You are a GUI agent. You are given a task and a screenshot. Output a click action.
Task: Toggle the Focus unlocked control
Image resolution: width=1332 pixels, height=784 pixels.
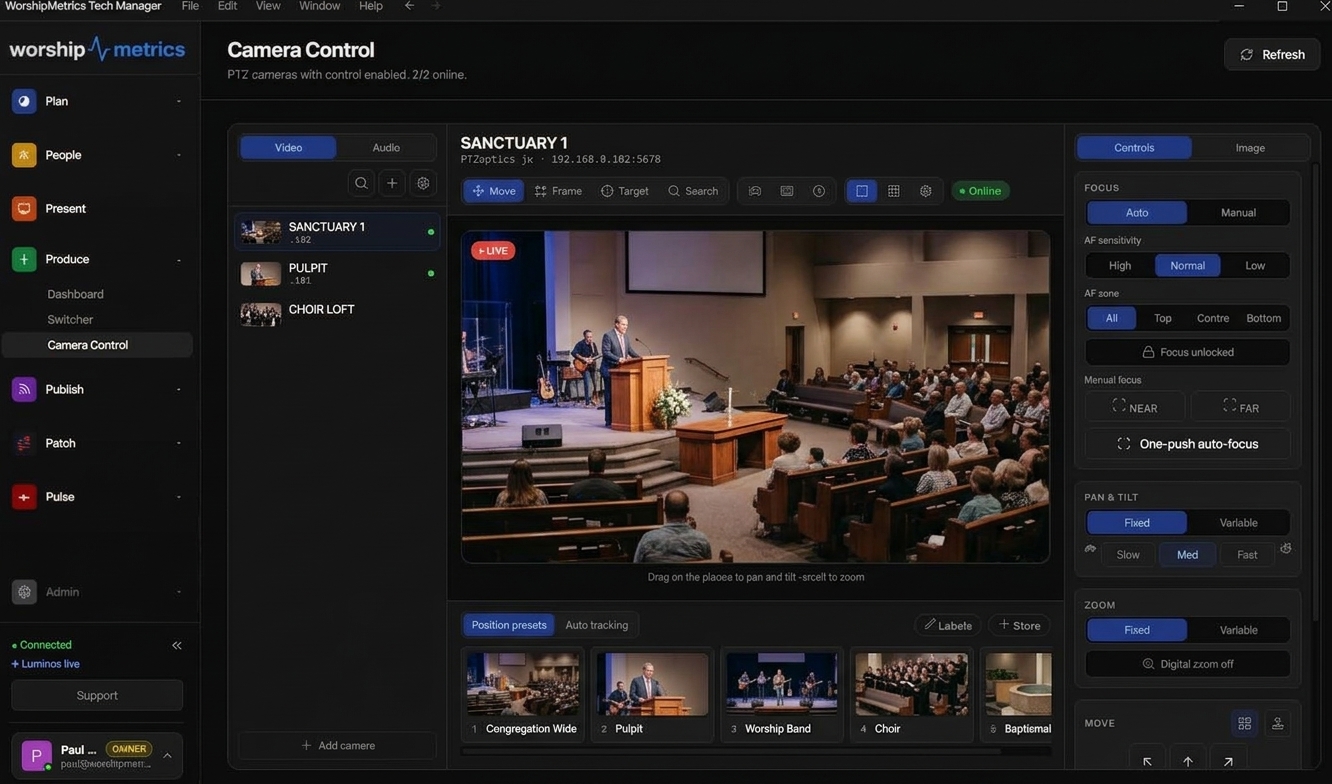coord(1187,352)
